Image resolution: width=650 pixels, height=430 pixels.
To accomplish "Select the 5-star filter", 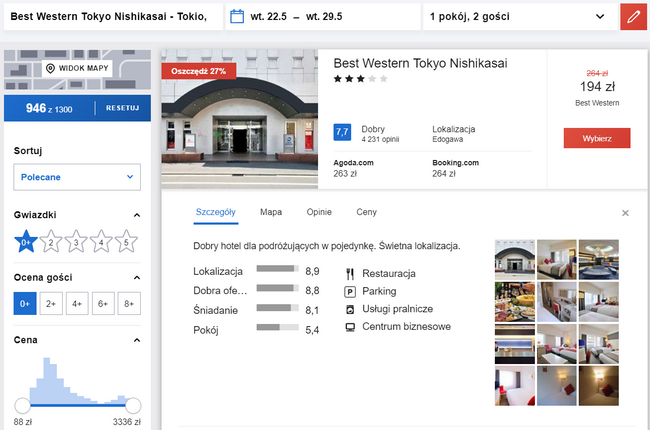I will [x=126, y=241].
